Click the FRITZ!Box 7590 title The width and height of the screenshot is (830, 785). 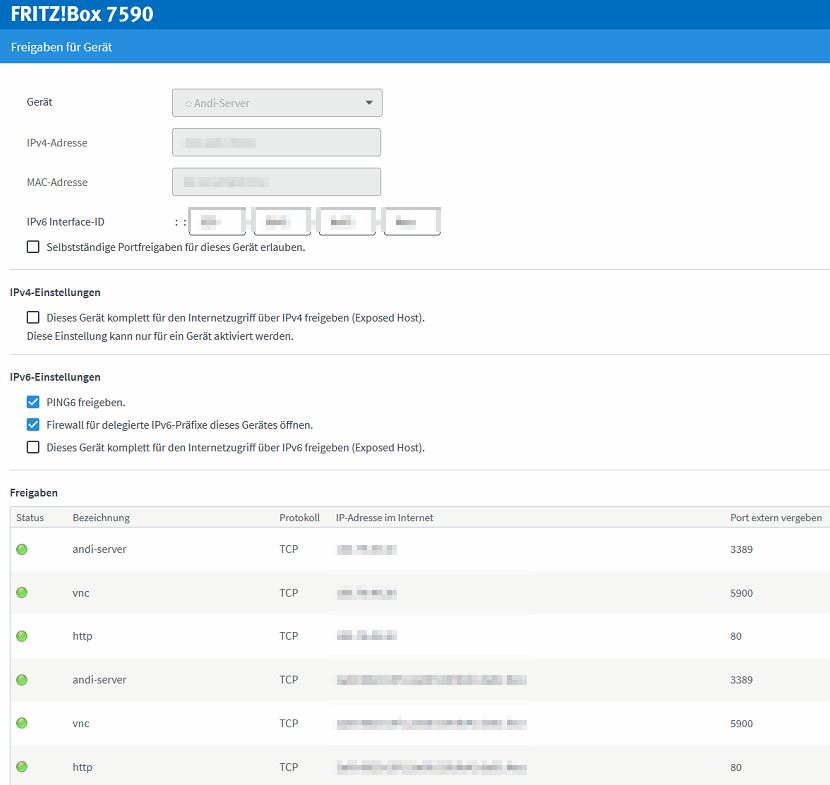82,15
